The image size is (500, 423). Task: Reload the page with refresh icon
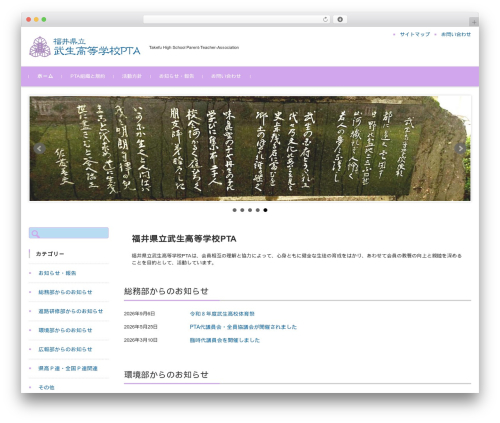(325, 19)
